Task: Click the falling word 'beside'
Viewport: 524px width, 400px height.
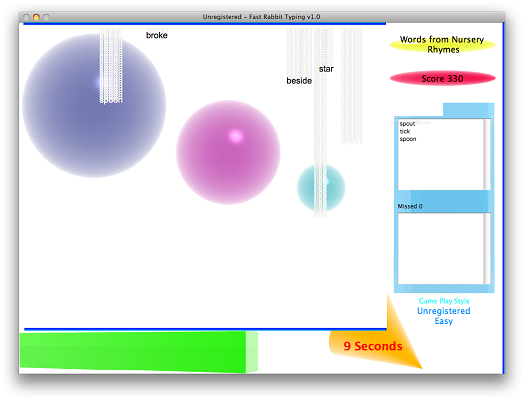Action: [299, 81]
